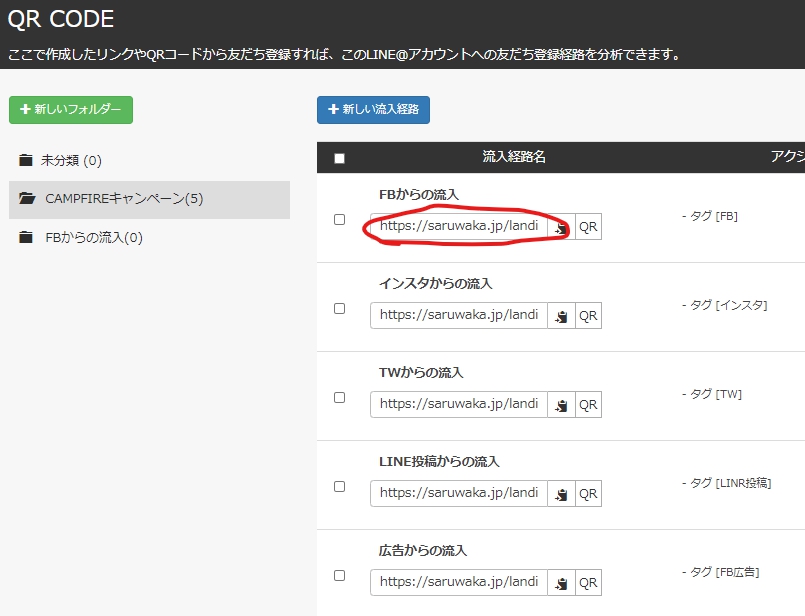
Task: Select the URL field for FBからの流入
Action: pos(459,226)
